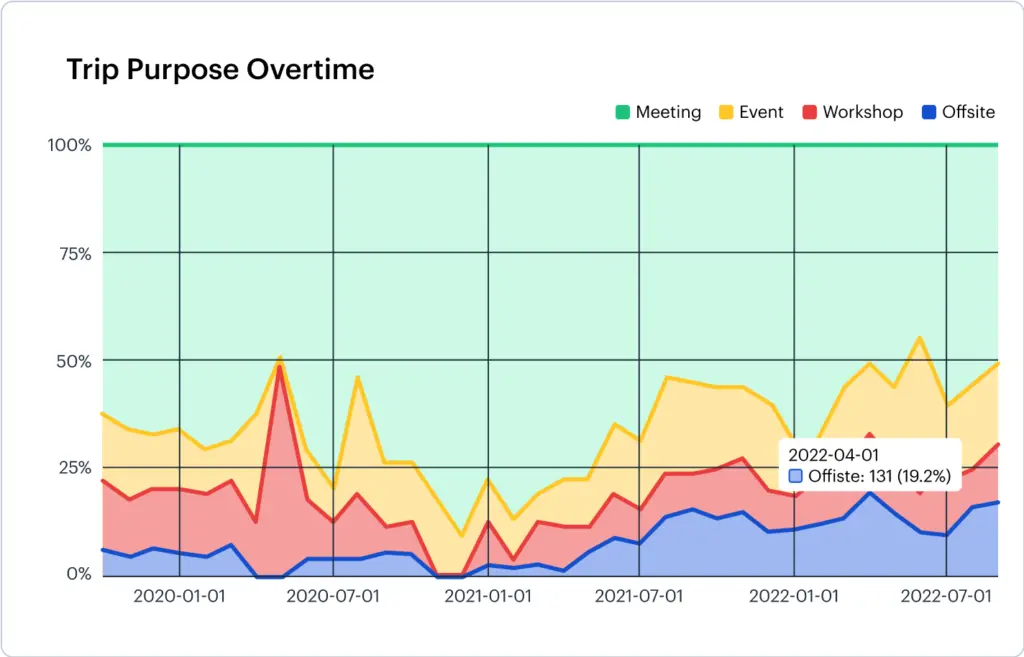Click the blue Offsite legend swatch
1024x657 pixels.
[x=929, y=112]
